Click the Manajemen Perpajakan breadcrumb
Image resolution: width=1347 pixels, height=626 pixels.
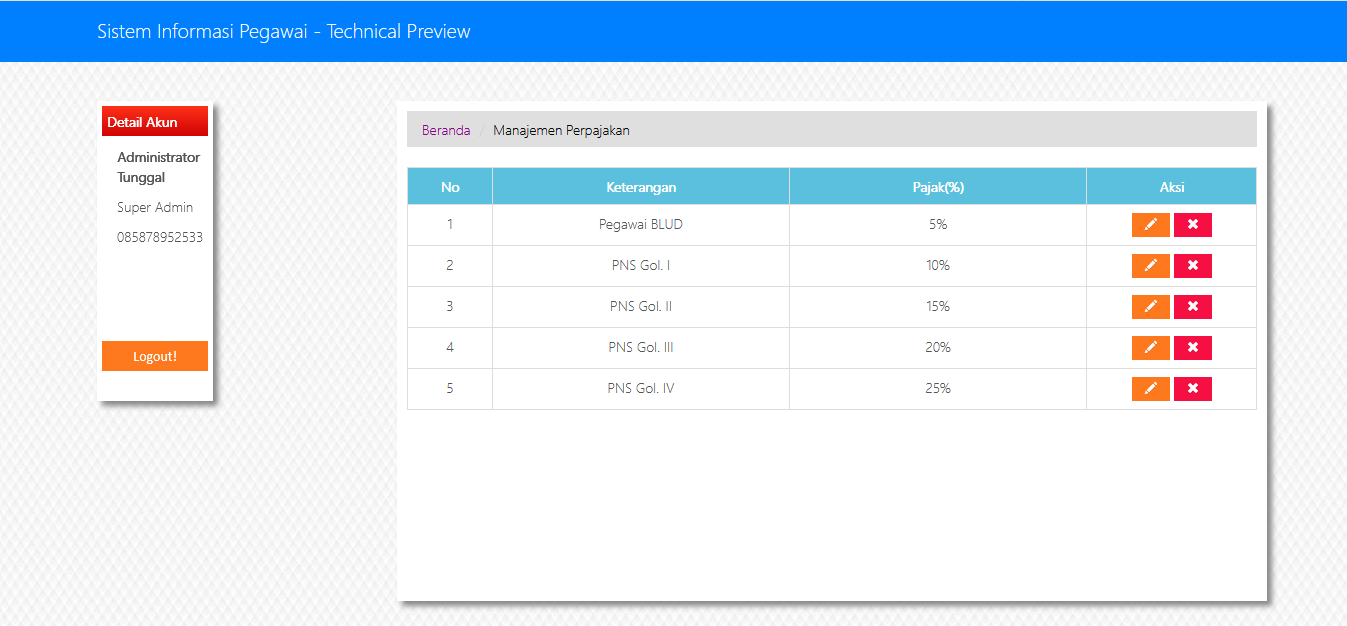pyautogui.click(x=561, y=130)
